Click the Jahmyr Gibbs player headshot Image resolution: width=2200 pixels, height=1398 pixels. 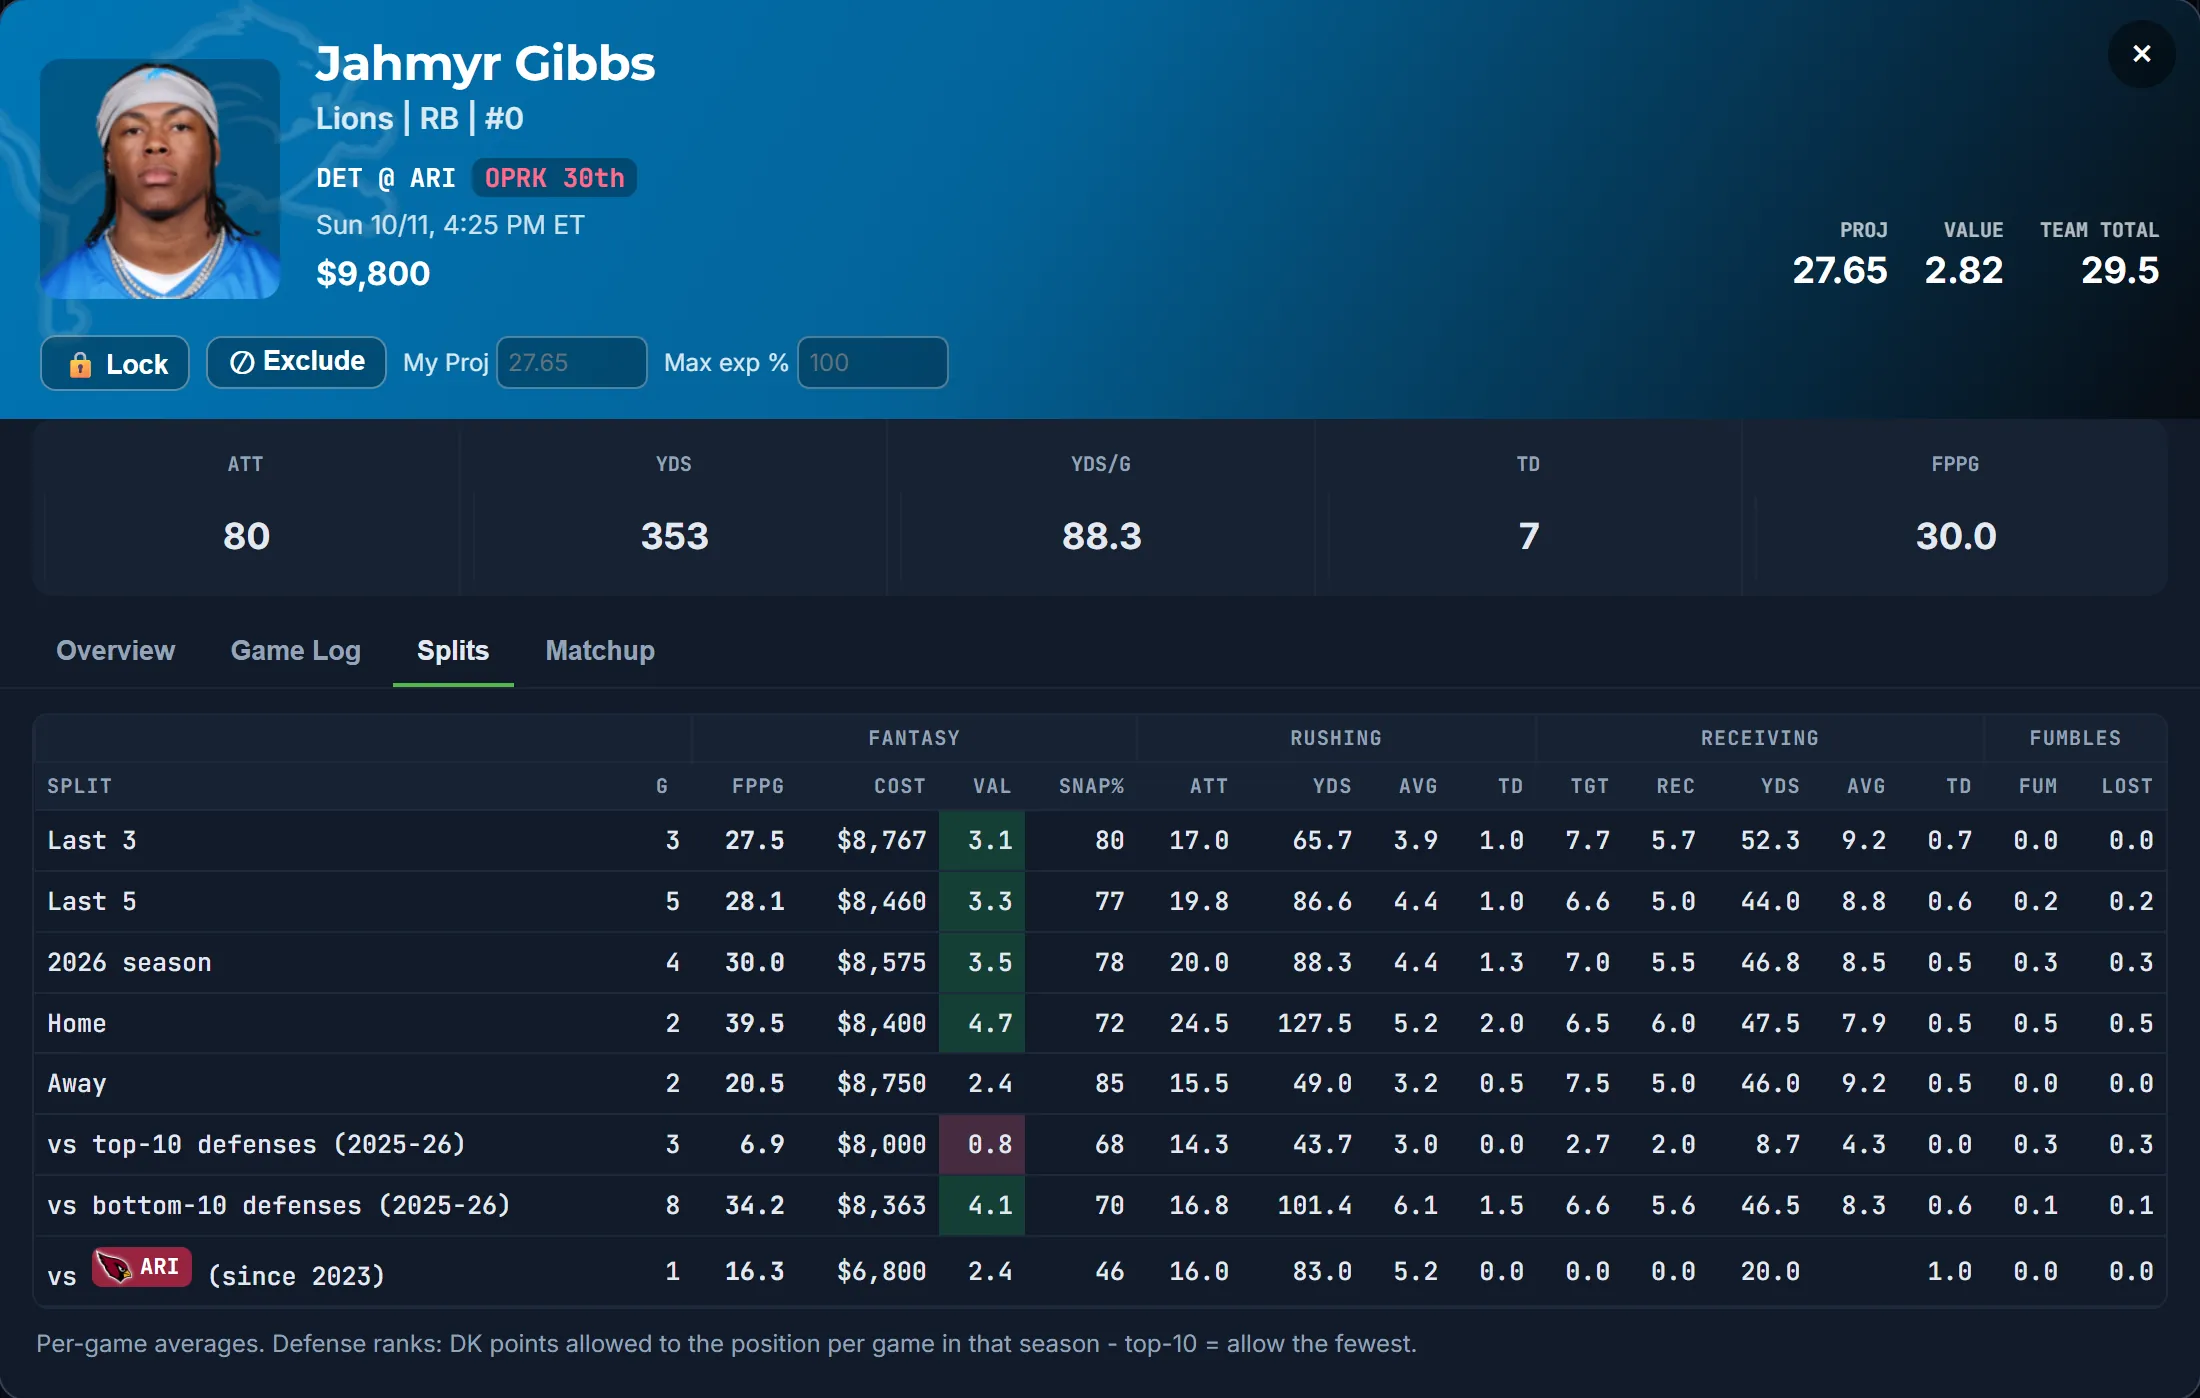(x=160, y=178)
